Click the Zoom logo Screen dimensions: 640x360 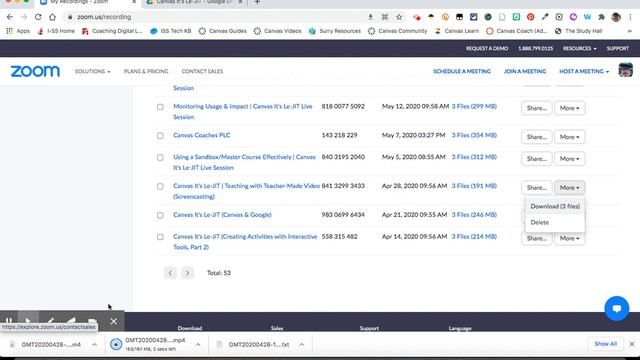pos(35,71)
